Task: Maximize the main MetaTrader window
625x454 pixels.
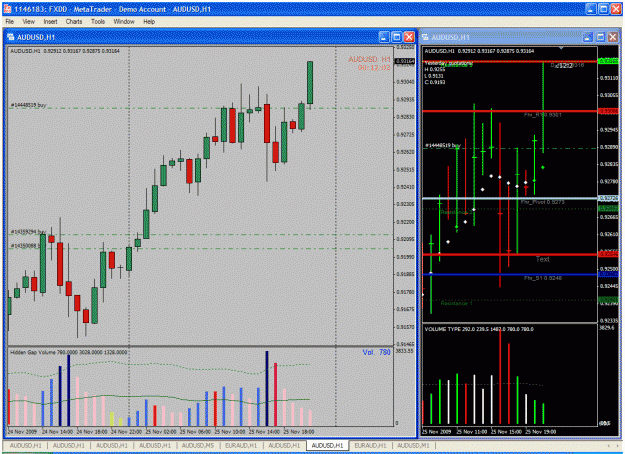Action: [604, 9]
